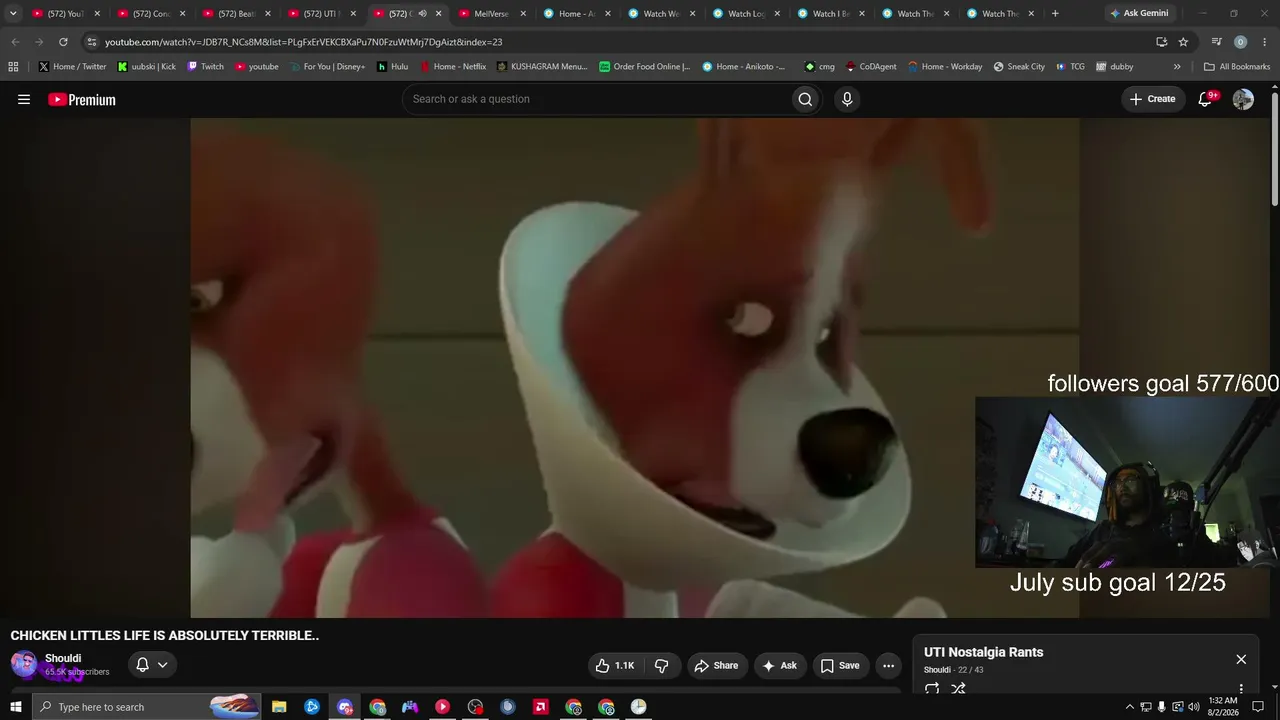
Task: Open the YouTube guide hamburger menu
Action: click(x=24, y=99)
